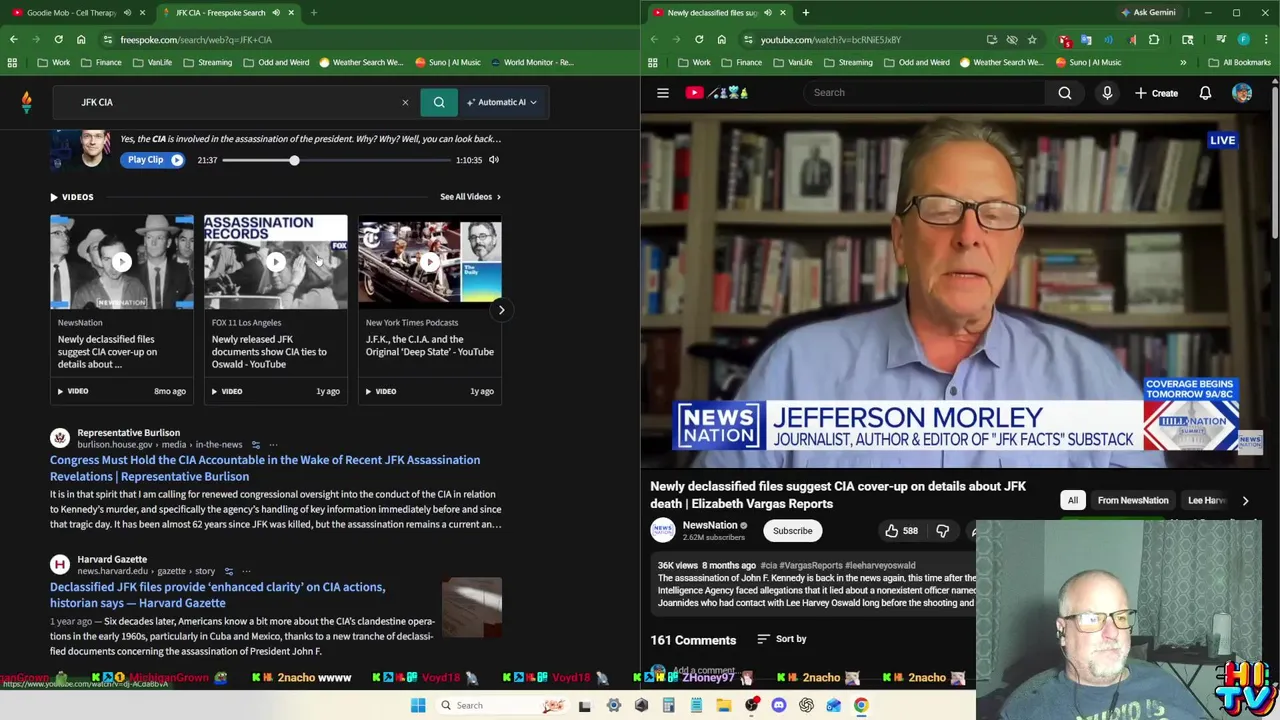Open YouTube account avatar menu
The width and height of the screenshot is (1280, 720).
[x=1242, y=93]
